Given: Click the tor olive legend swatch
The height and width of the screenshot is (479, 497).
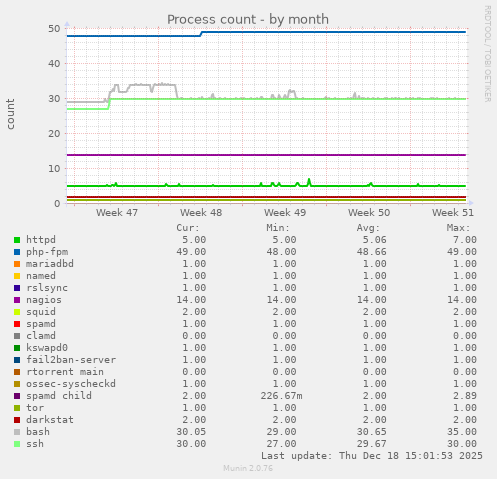Looking at the screenshot, I should coord(17,408).
